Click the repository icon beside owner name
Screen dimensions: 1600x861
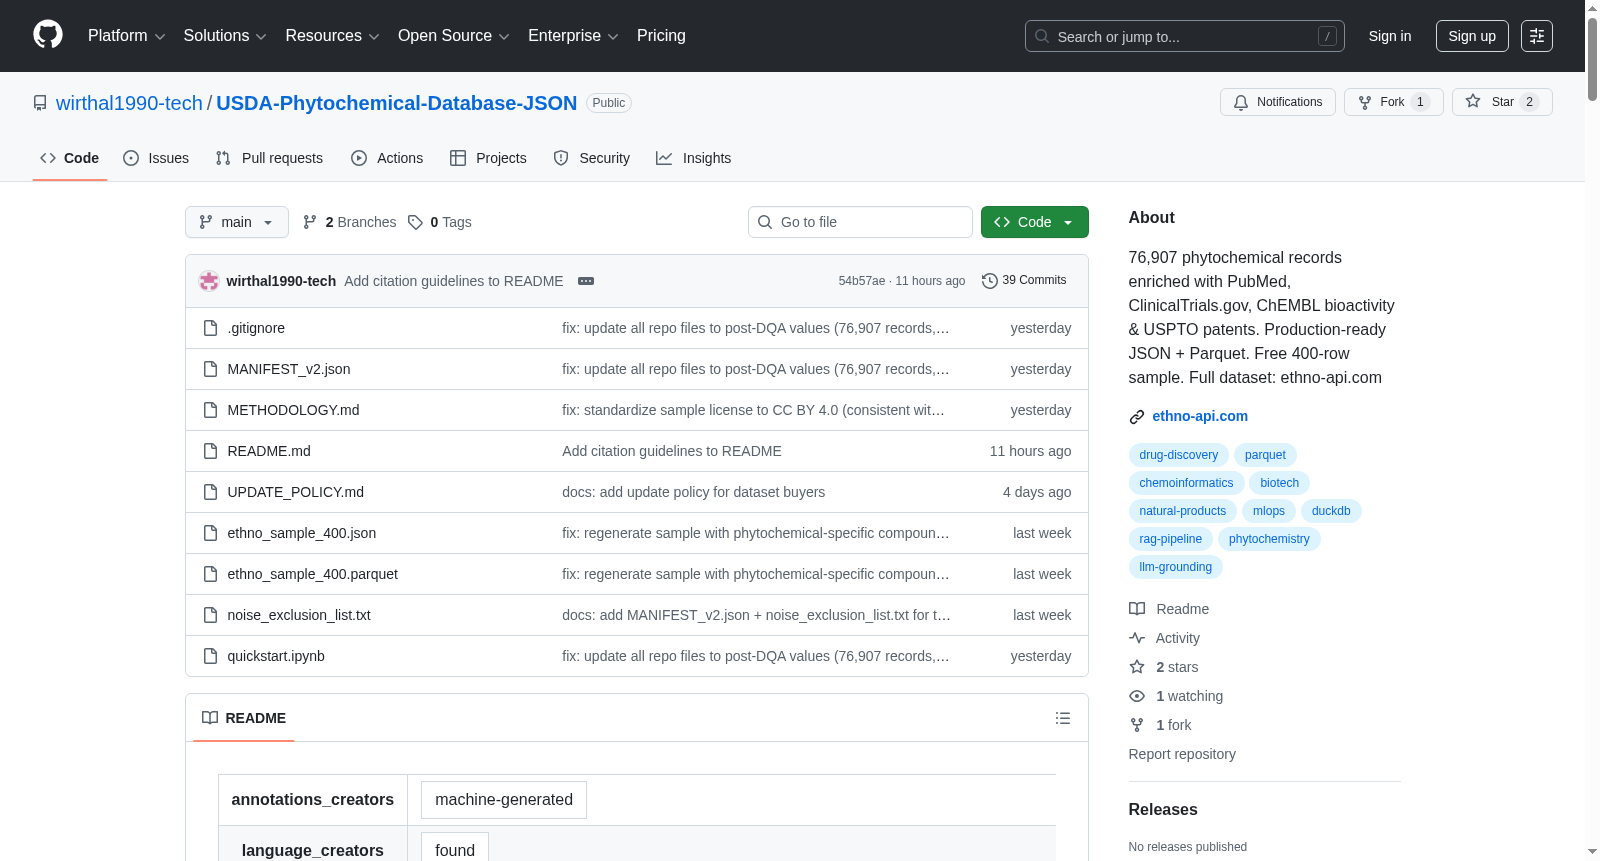(x=40, y=103)
